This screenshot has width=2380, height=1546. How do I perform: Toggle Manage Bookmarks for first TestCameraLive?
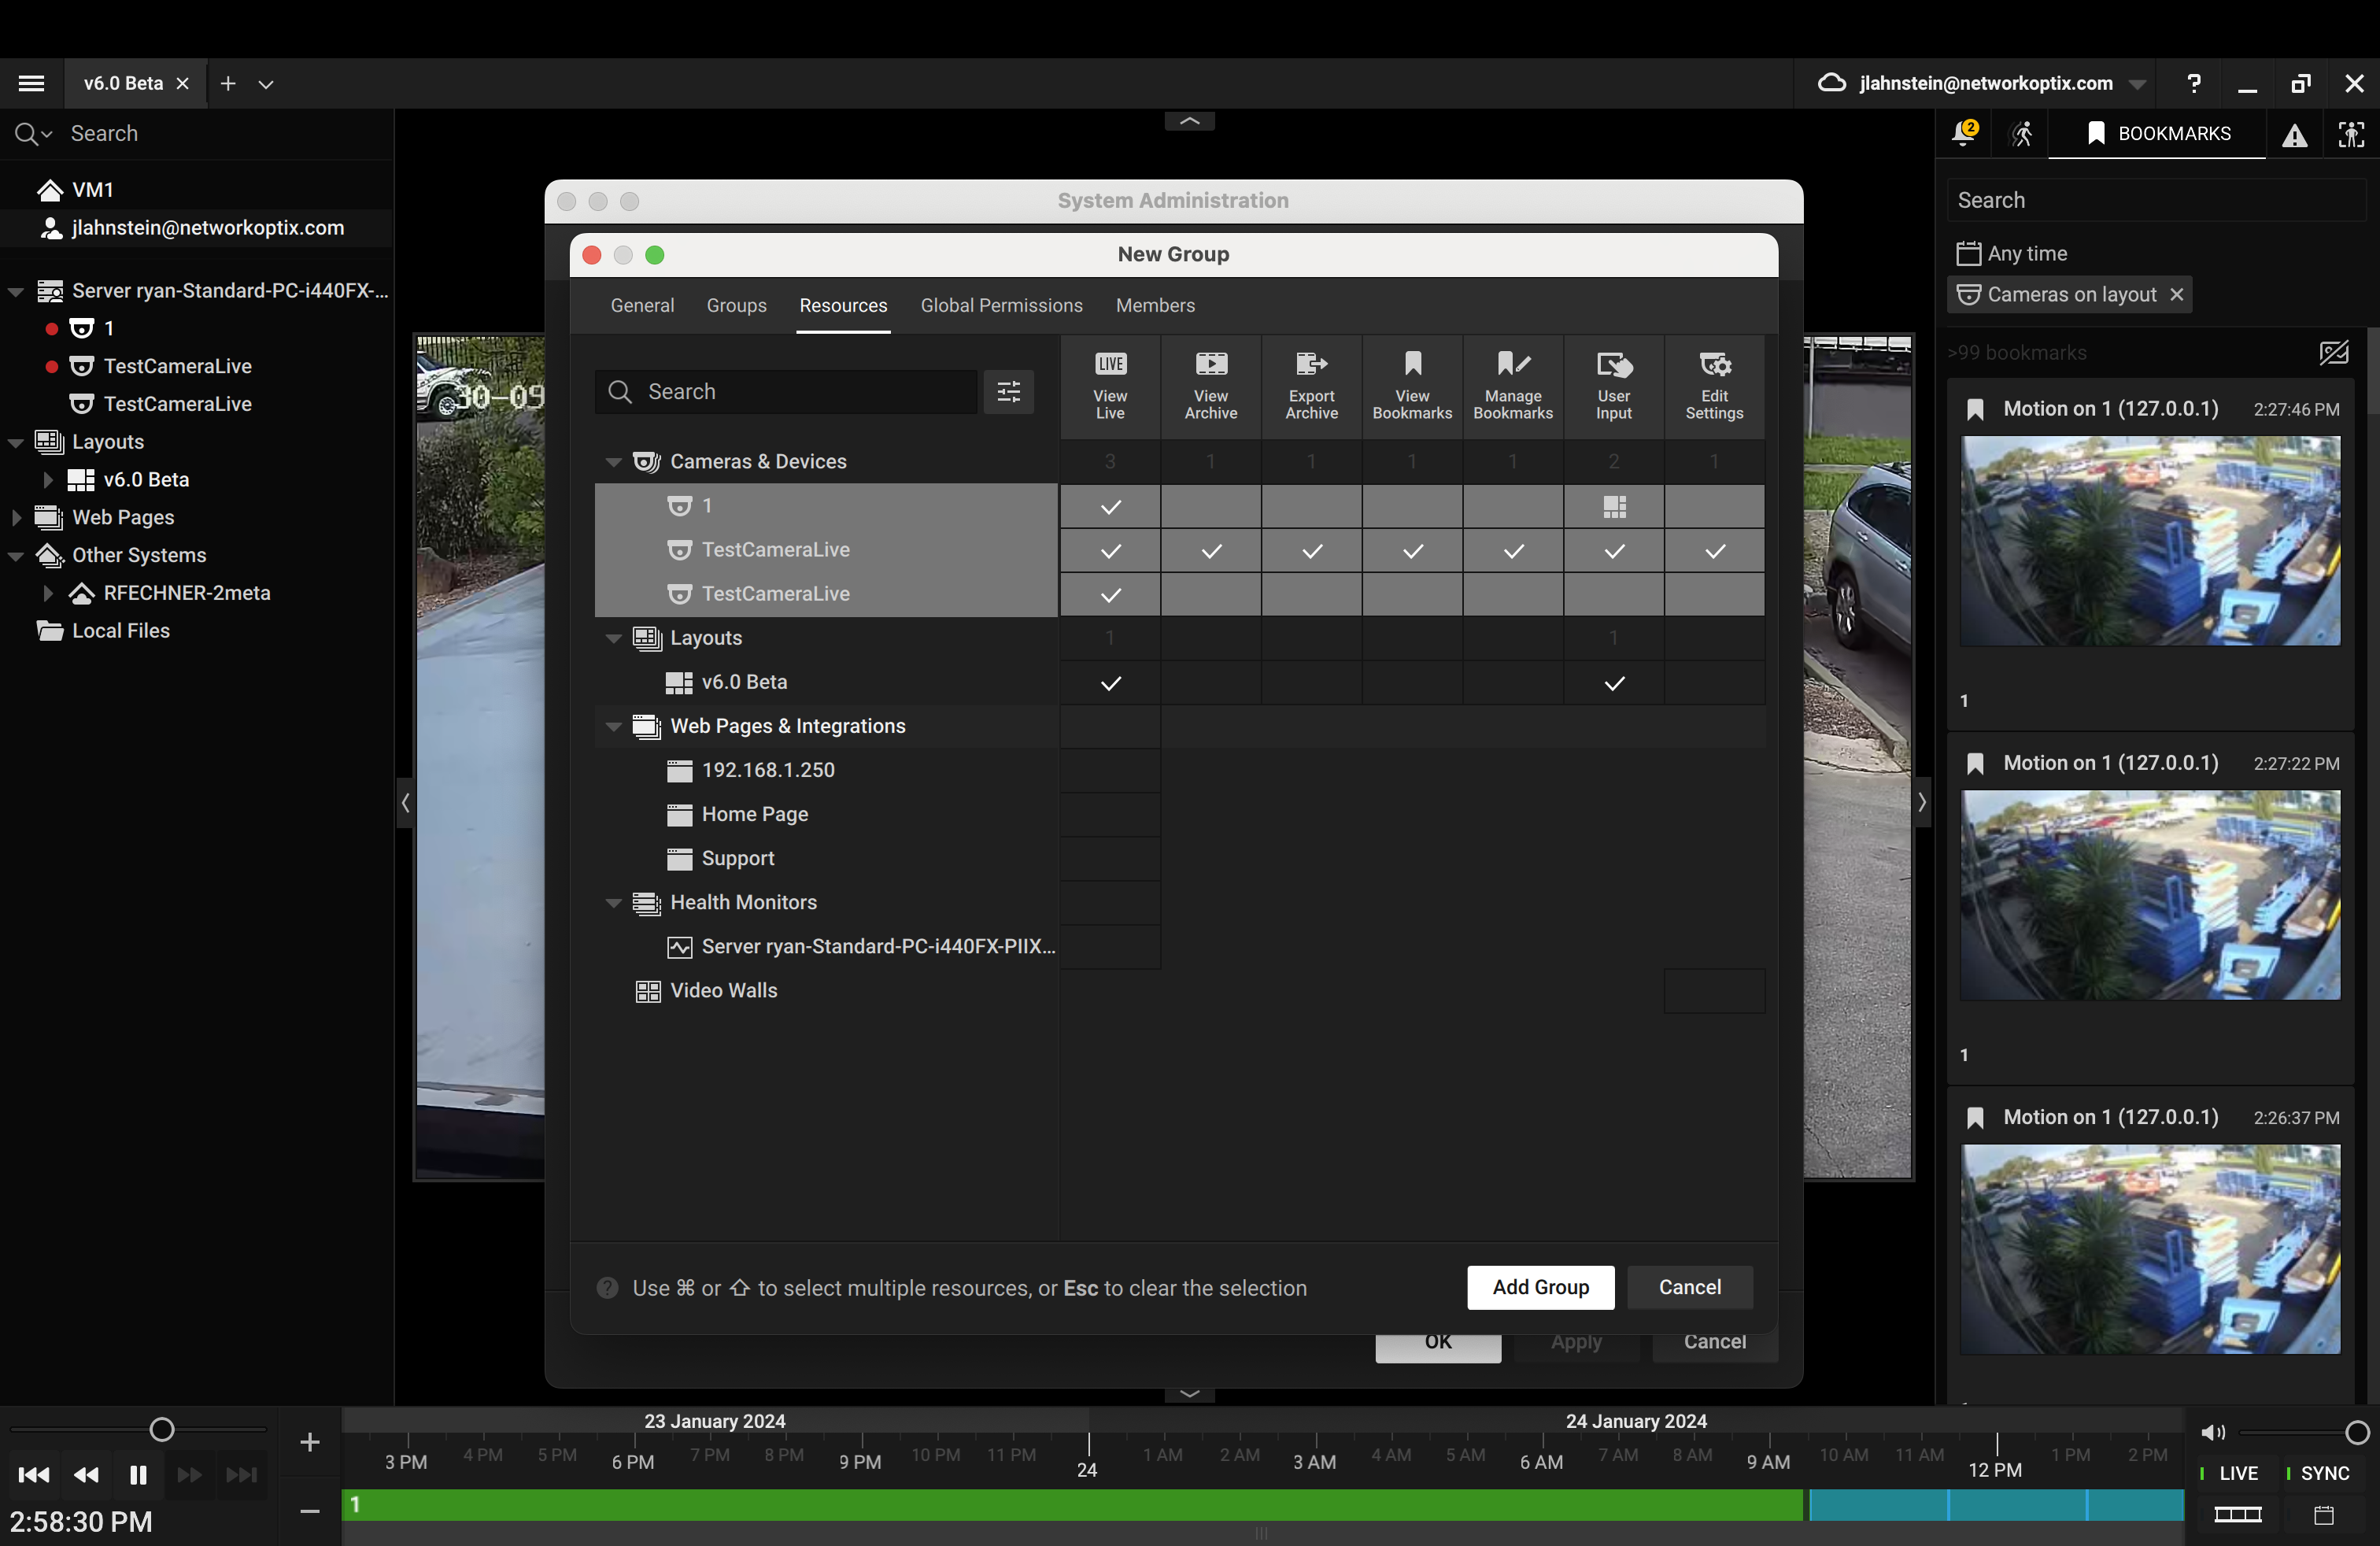tap(1513, 550)
